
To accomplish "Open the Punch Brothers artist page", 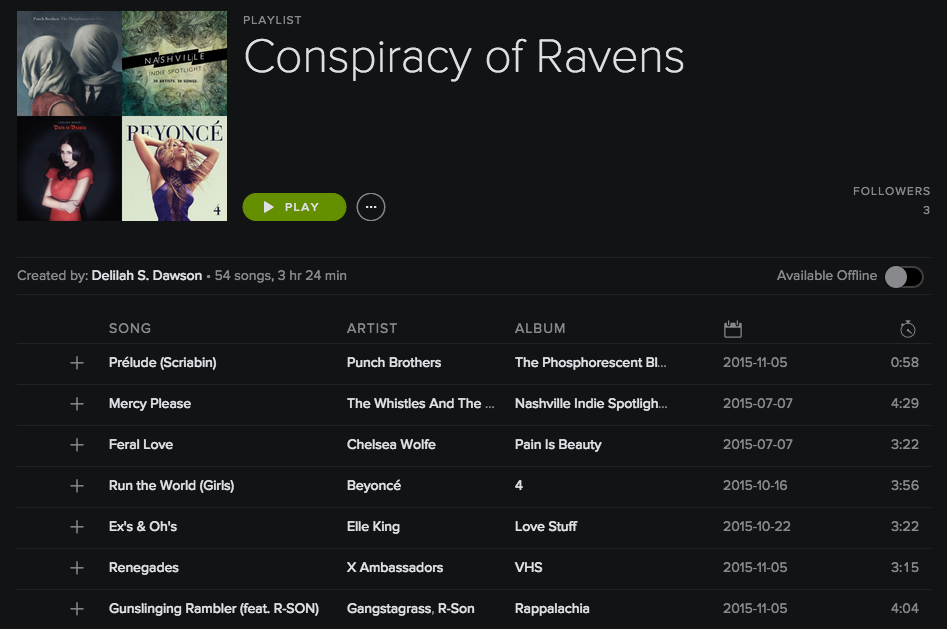I will [394, 363].
